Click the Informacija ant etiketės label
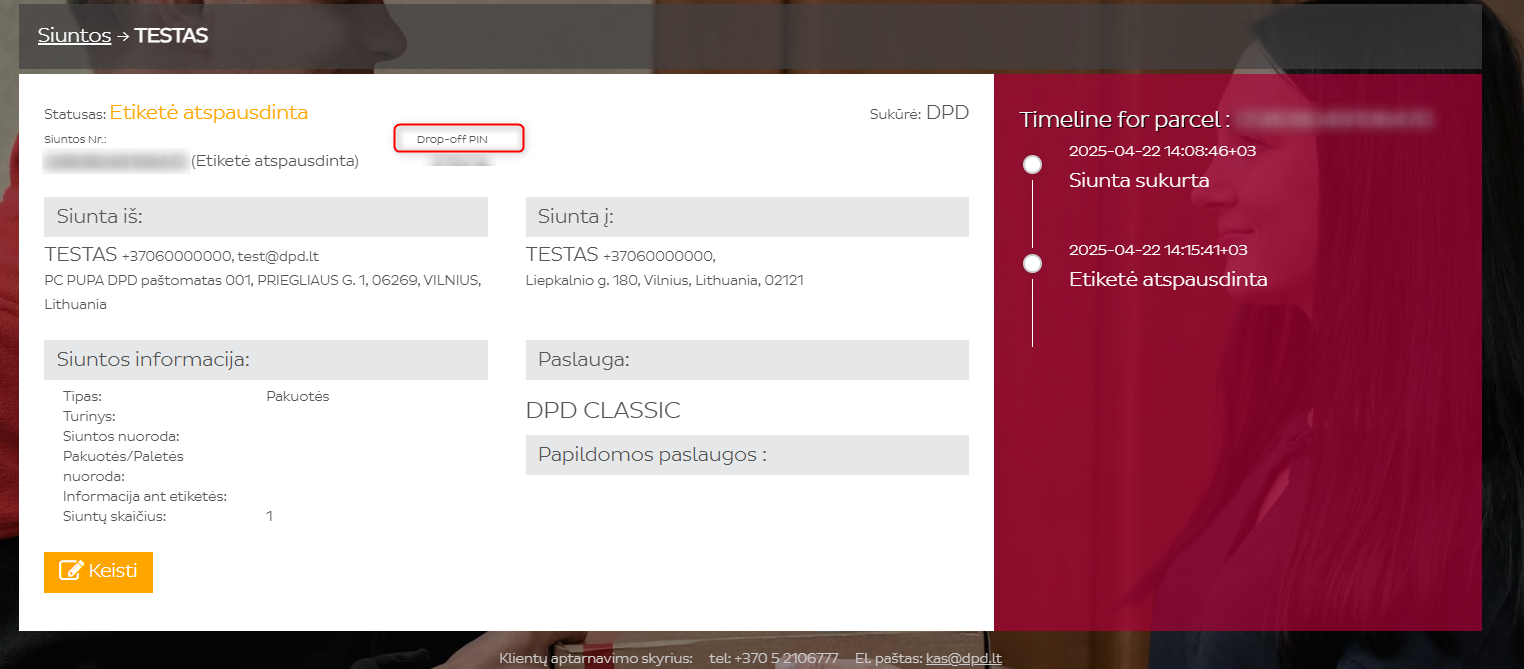 [145, 496]
